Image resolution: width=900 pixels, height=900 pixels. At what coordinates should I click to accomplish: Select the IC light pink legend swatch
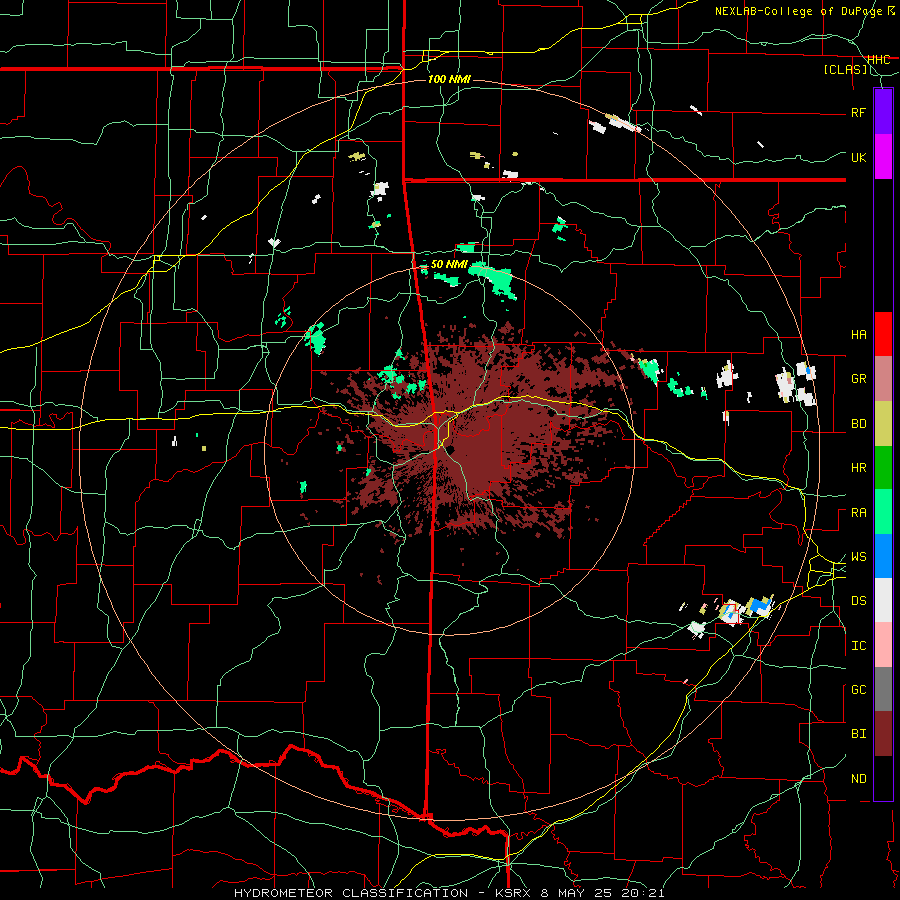(883, 645)
